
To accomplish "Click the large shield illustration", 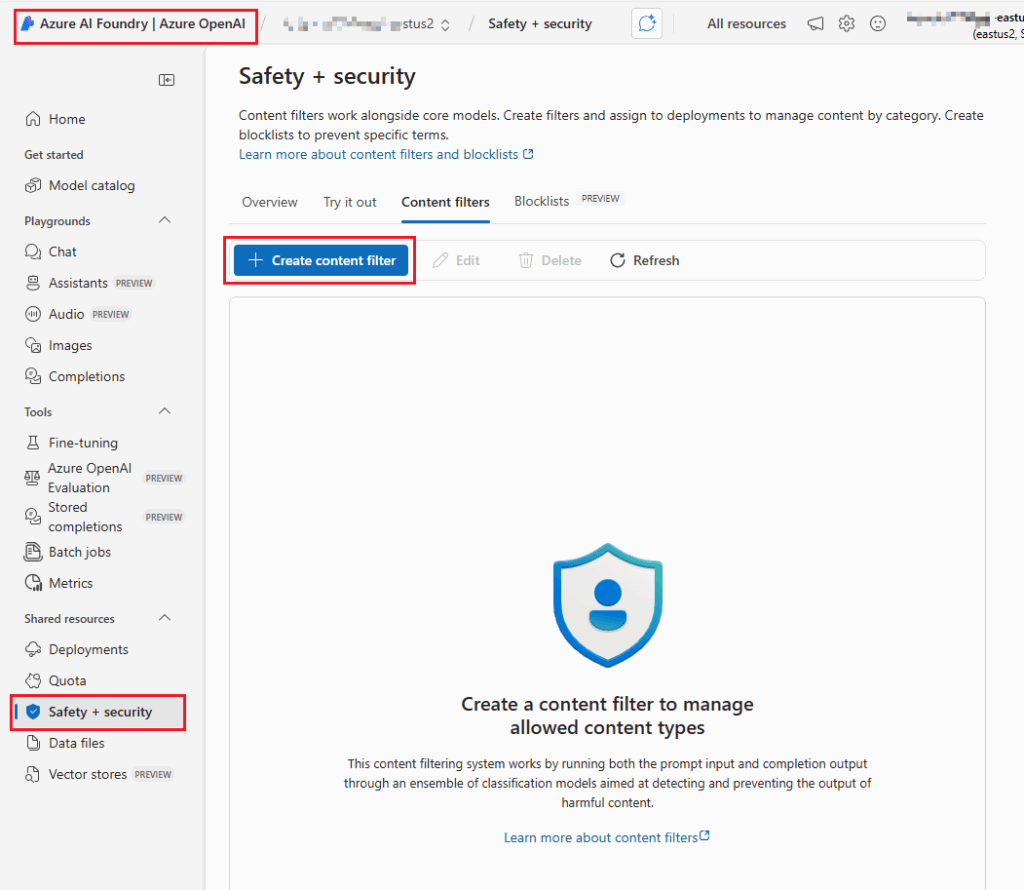I will (x=608, y=605).
